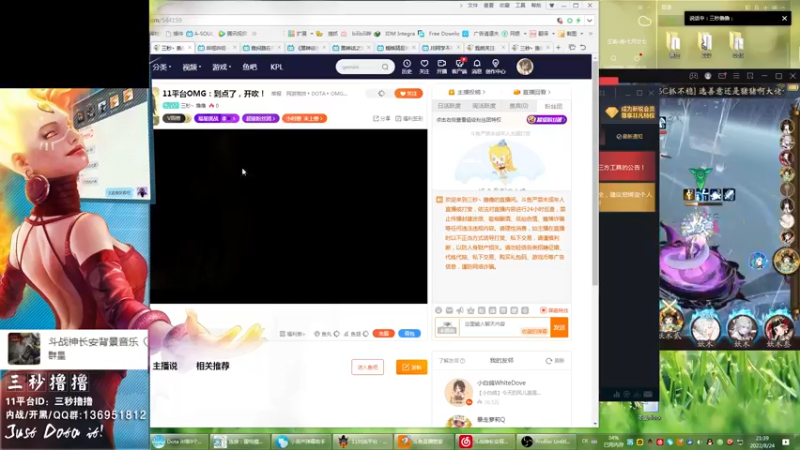This screenshot has height=450, width=800.
Task: Click the chat message input field
Action: (x=504, y=327)
